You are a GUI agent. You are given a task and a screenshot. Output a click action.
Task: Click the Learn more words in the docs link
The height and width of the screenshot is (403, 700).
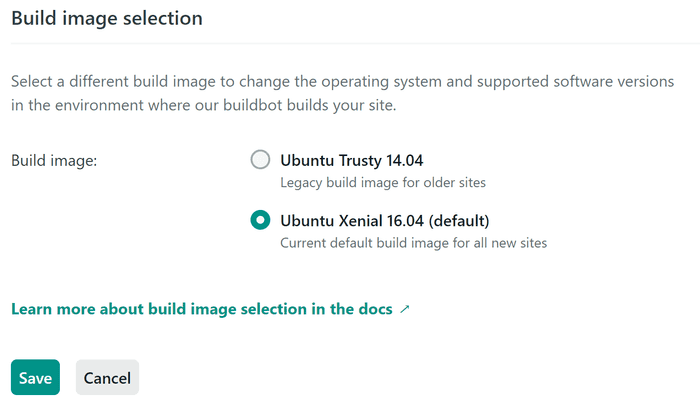[53, 309]
